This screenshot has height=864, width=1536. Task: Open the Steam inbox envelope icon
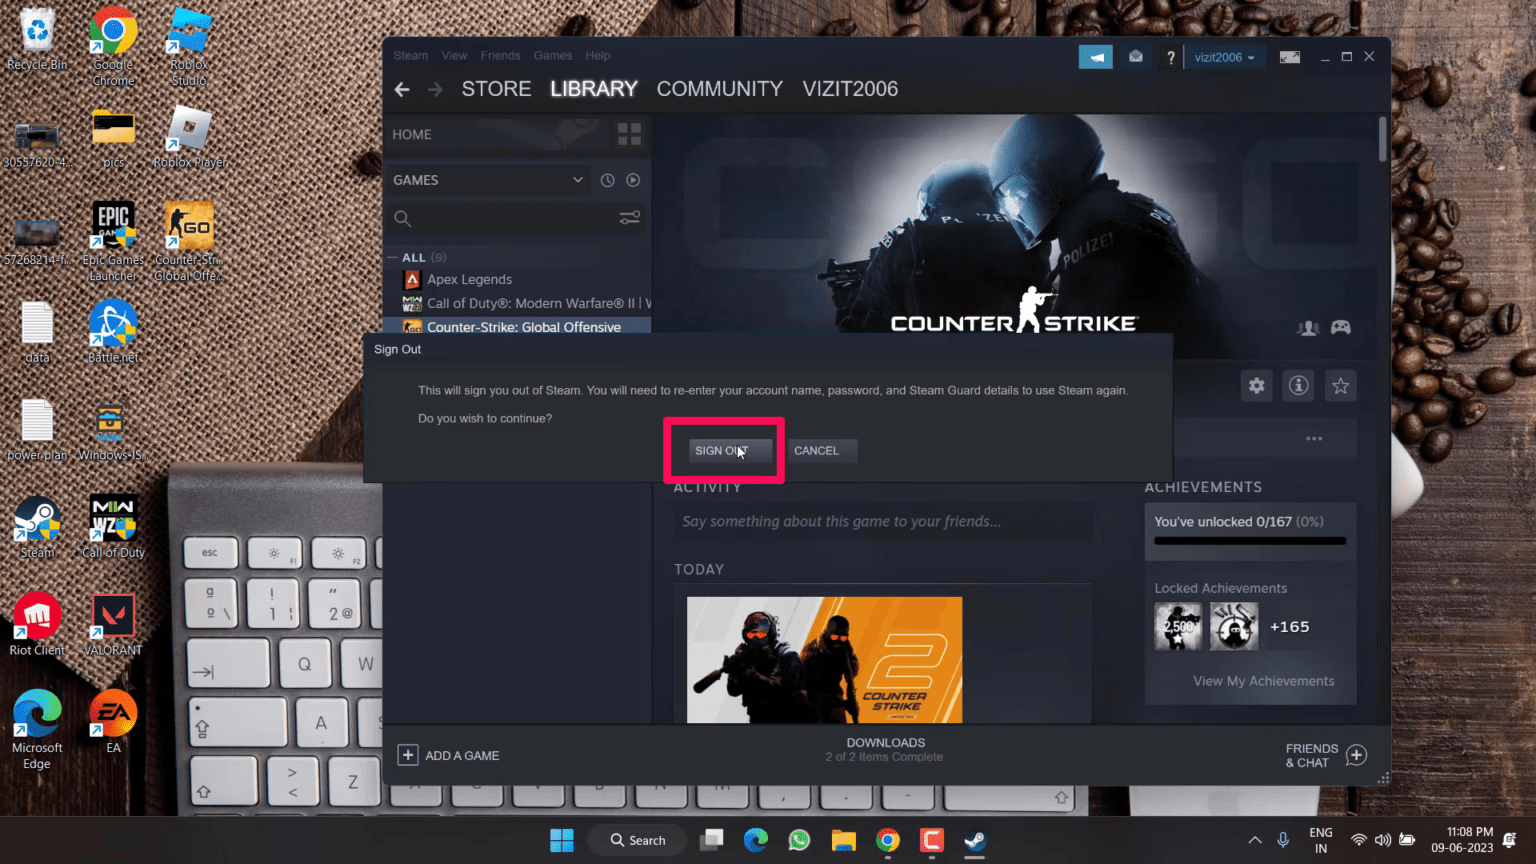[1136, 57]
